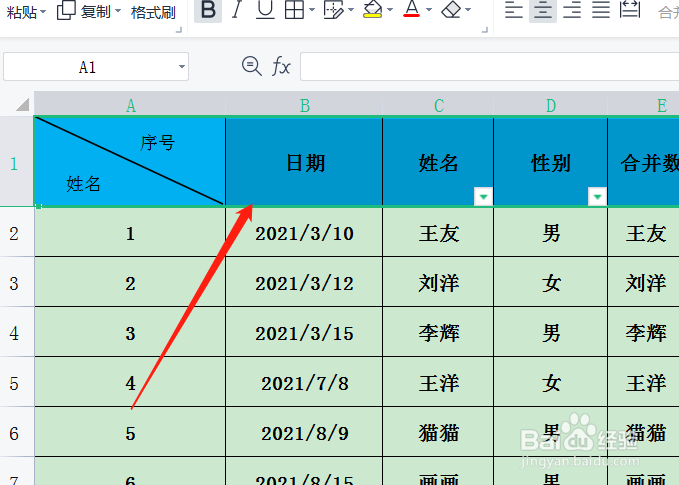Select 男 in row 2
Image resolution: width=679 pixels, height=485 pixels.
[550, 232]
